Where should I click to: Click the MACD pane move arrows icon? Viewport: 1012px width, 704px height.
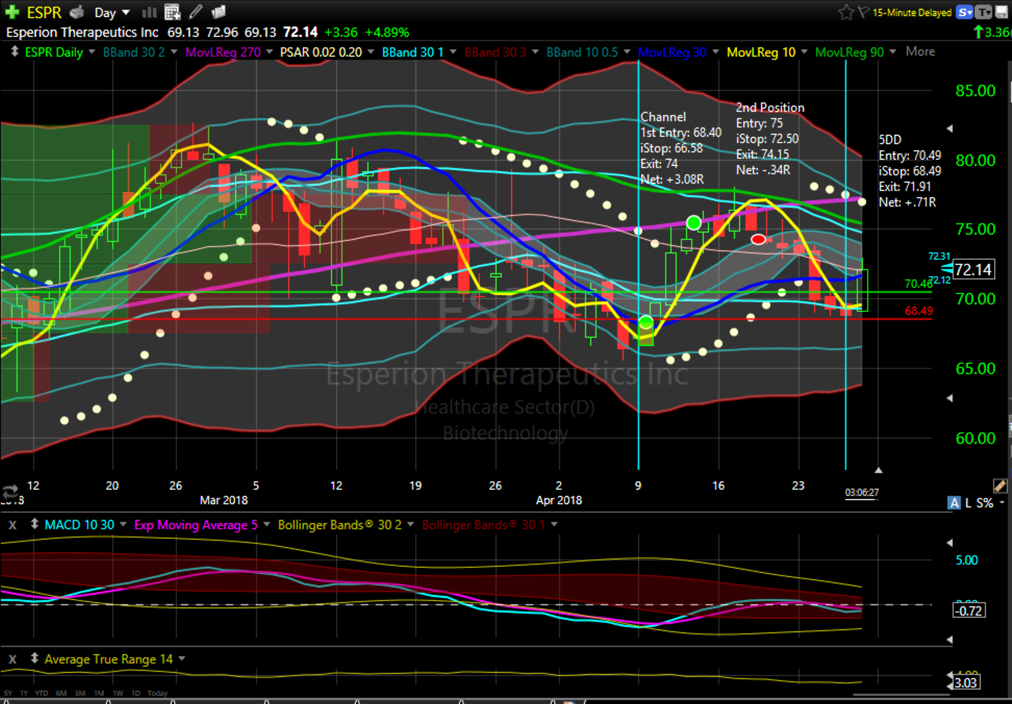pos(34,525)
